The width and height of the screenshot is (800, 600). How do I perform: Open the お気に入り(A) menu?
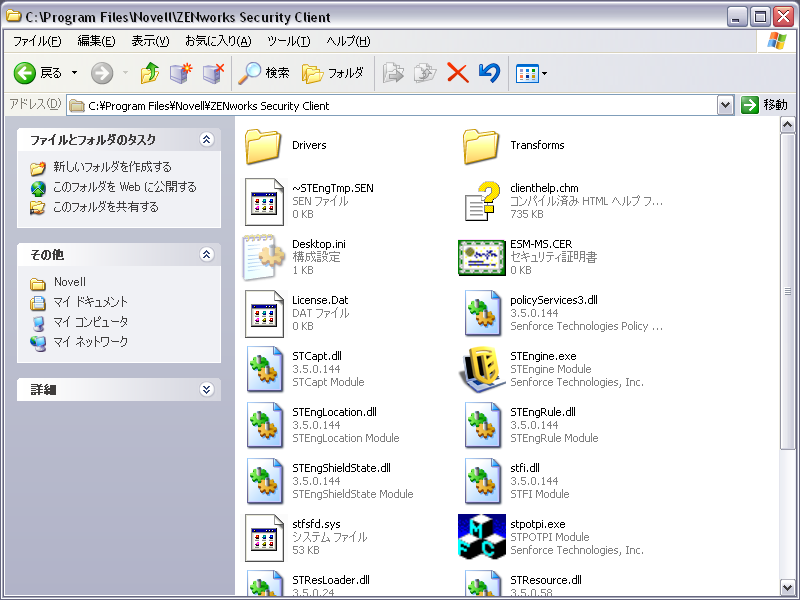pos(218,41)
